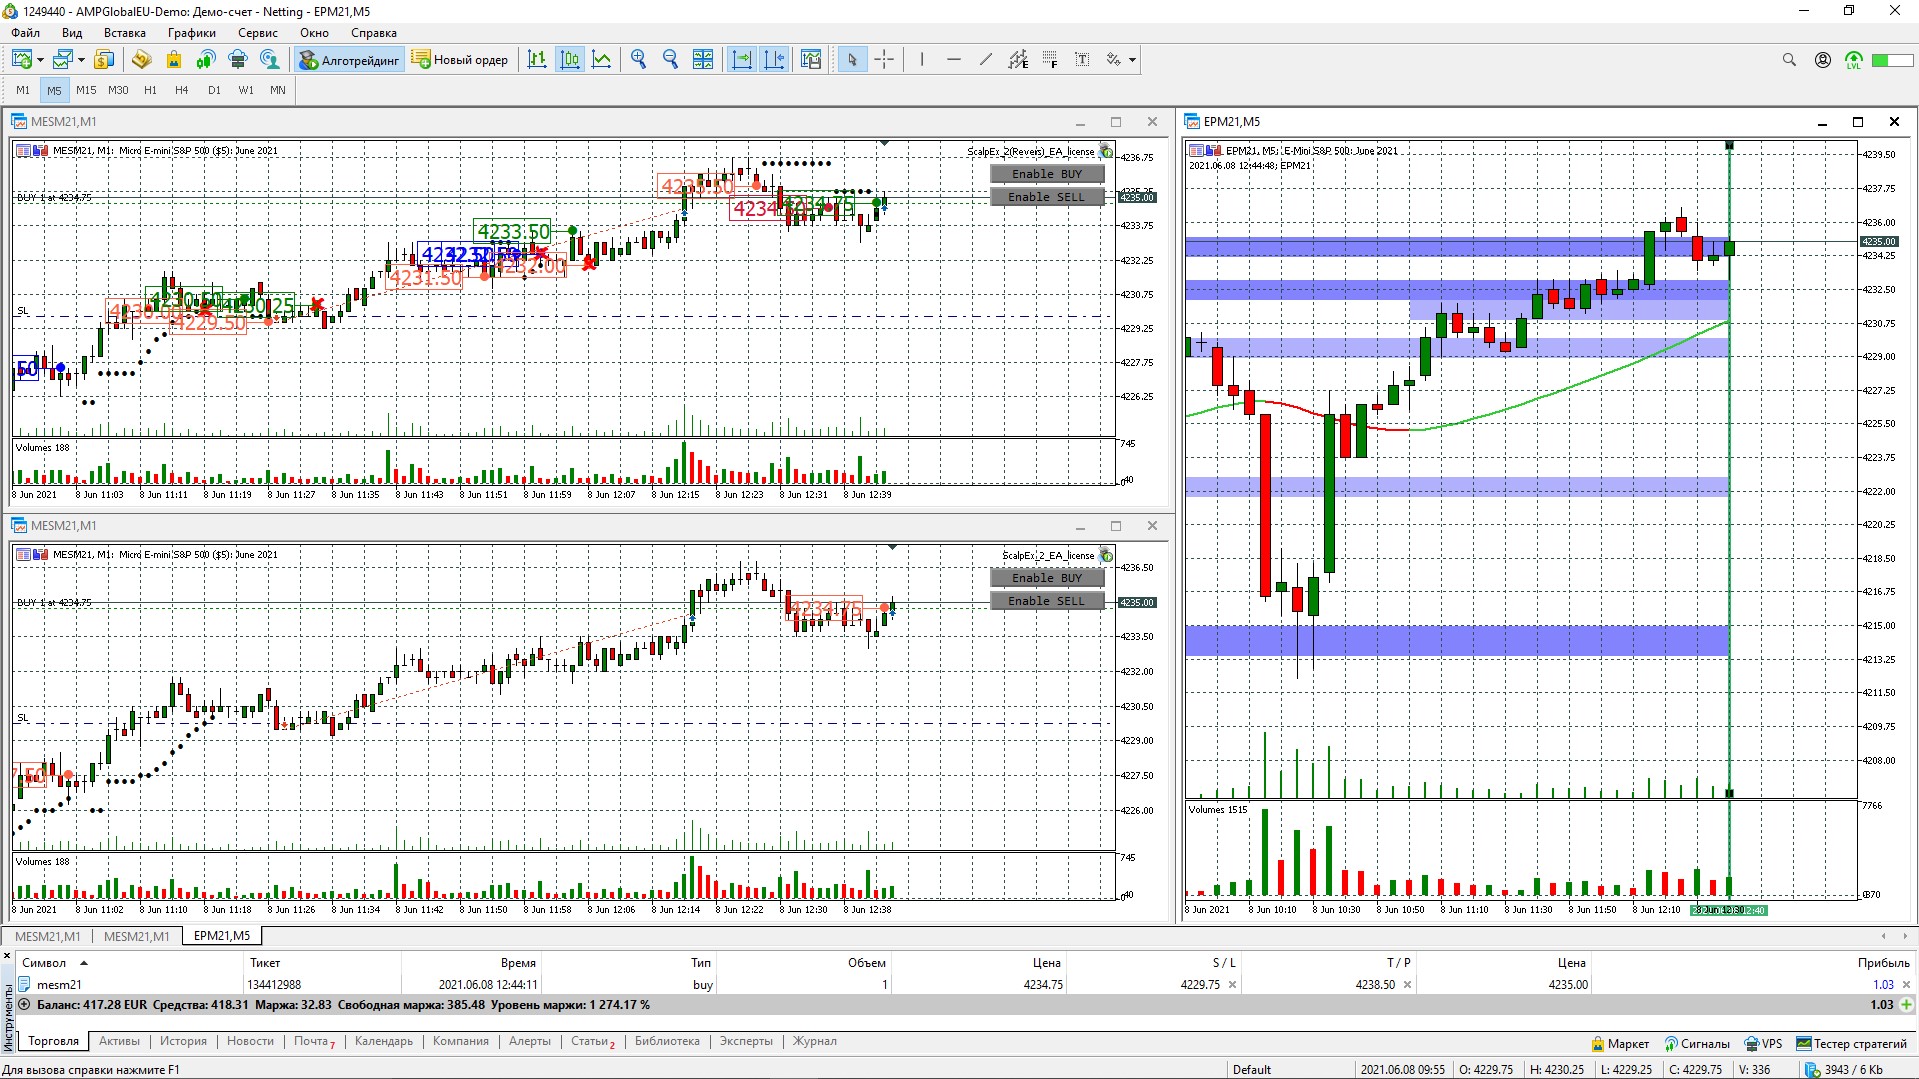This screenshot has height=1079, width=1919.
Task: Open the Файл menu
Action: pyautogui.click(x=26, y=33)
